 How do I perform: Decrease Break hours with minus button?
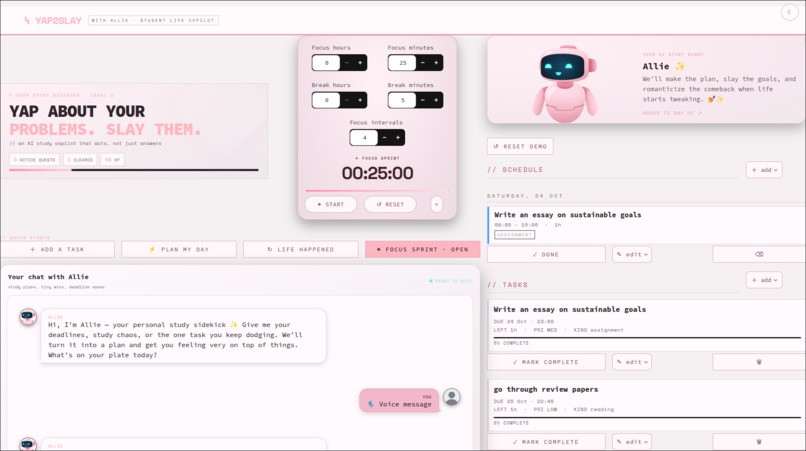[x=346, y=100]
